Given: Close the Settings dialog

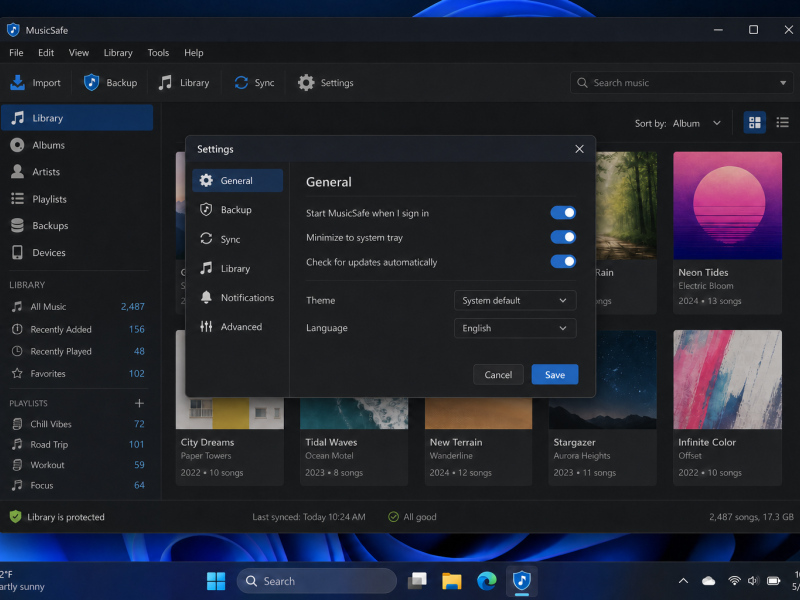Looking at the screenshot, I should (x=579, y=149).
